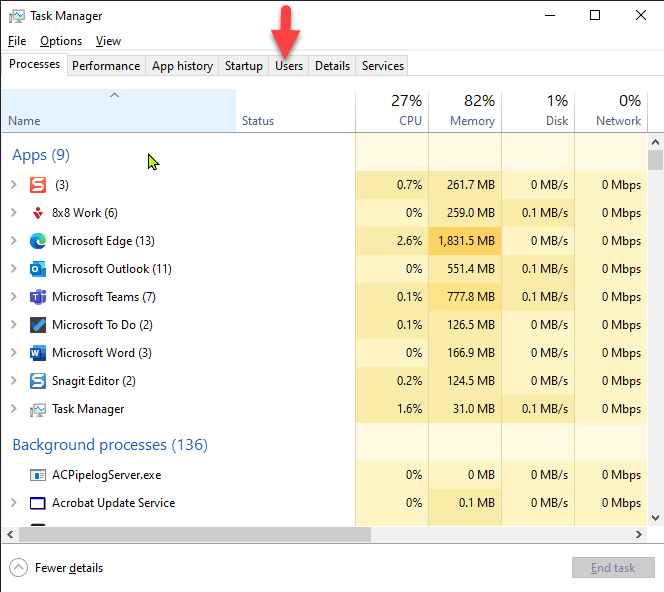Minimize the Task Manager window
Image resolution: width=664 pixels, height=592 pixels.
550,16
